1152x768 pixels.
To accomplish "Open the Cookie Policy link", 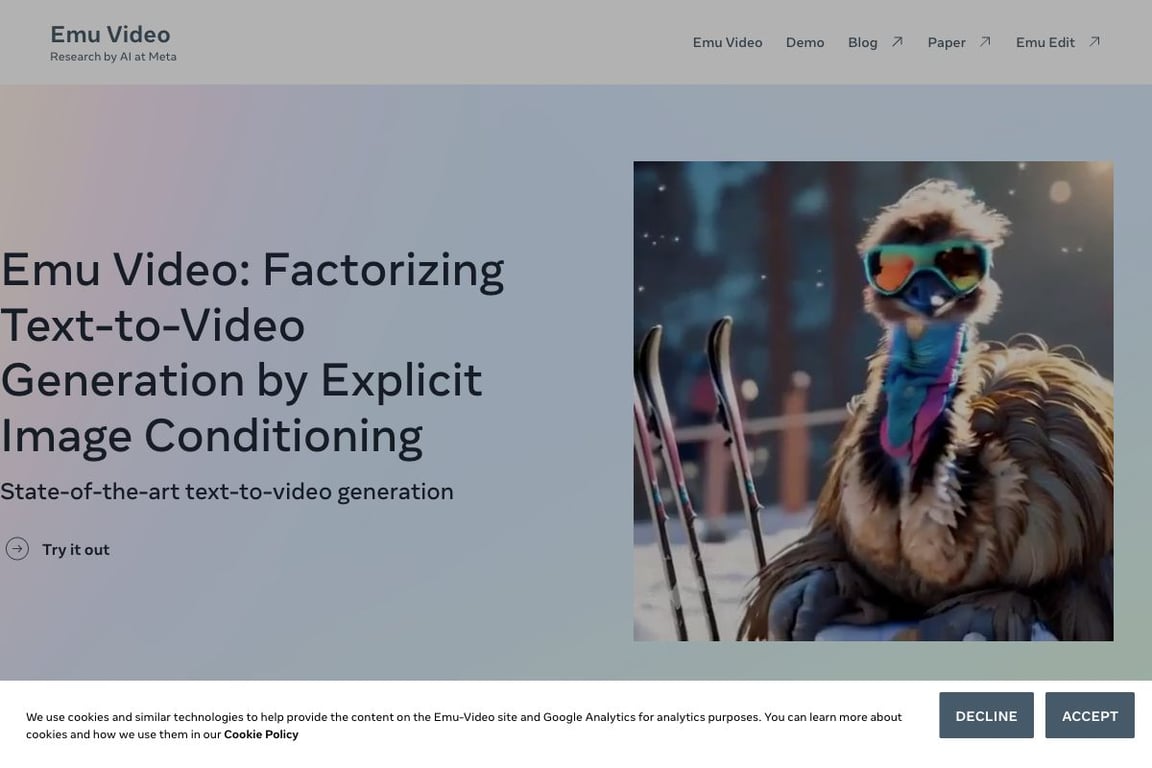I will pyautogui.click(x=261, y=734).
